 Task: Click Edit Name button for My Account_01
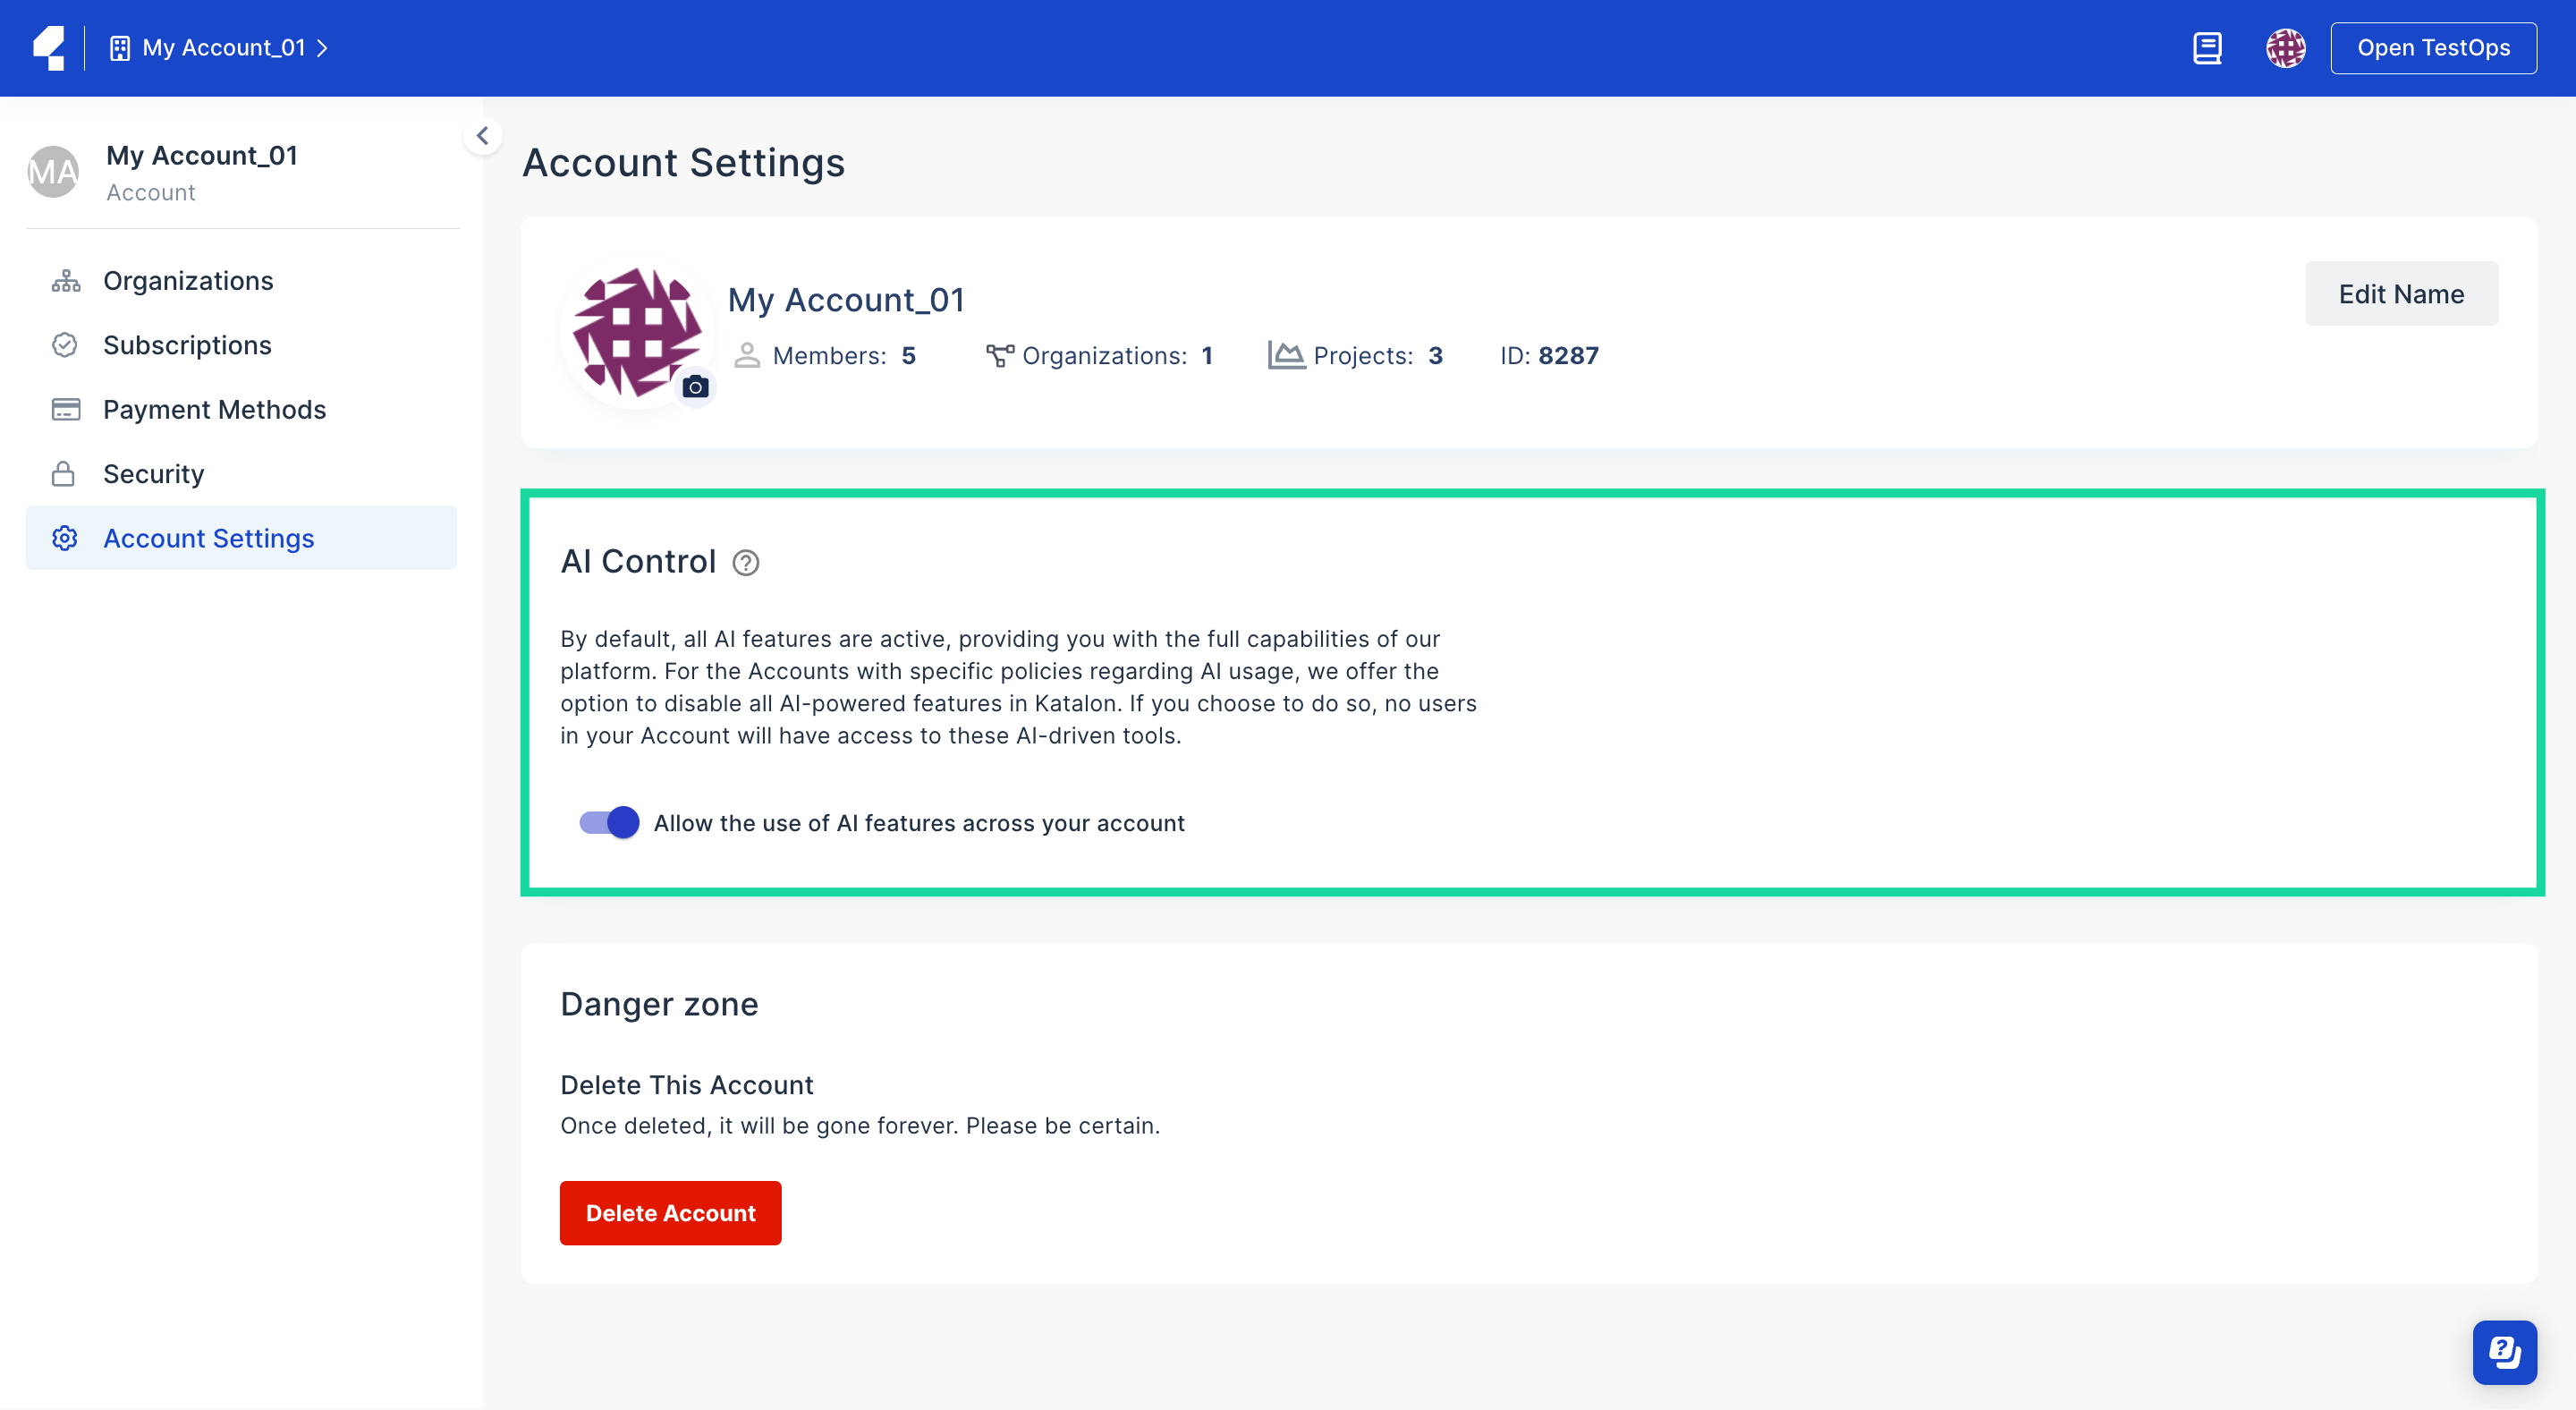click(x=2402, y=293)
